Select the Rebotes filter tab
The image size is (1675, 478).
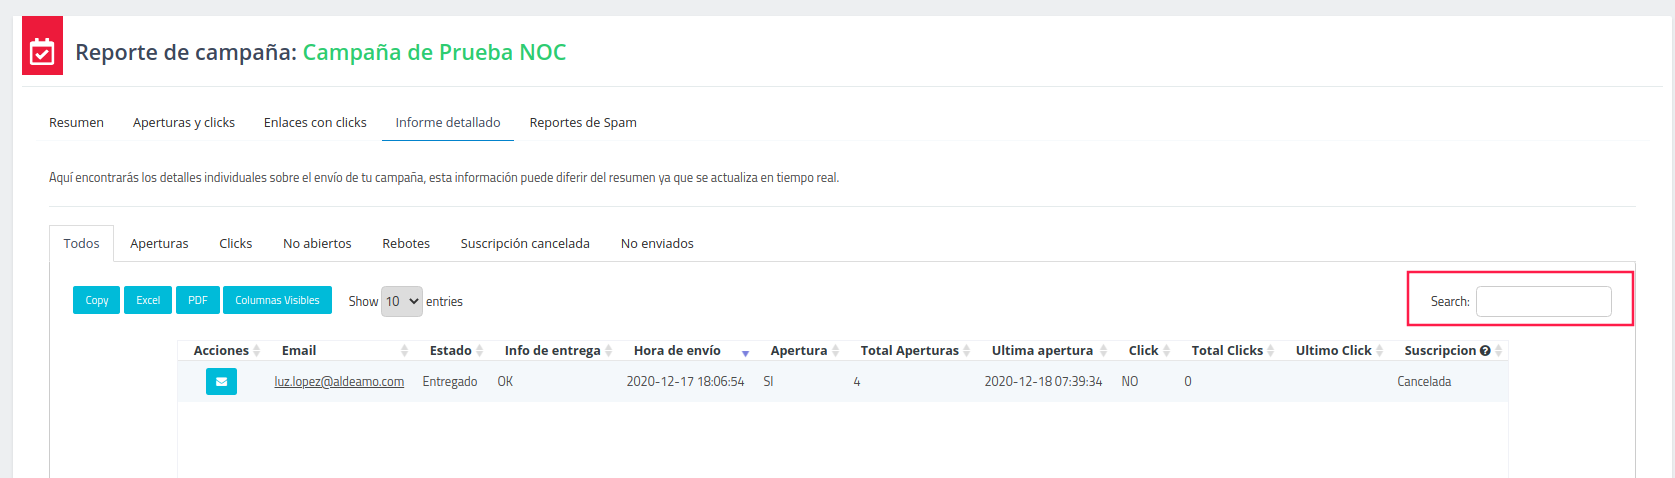(x=406, y=244)
